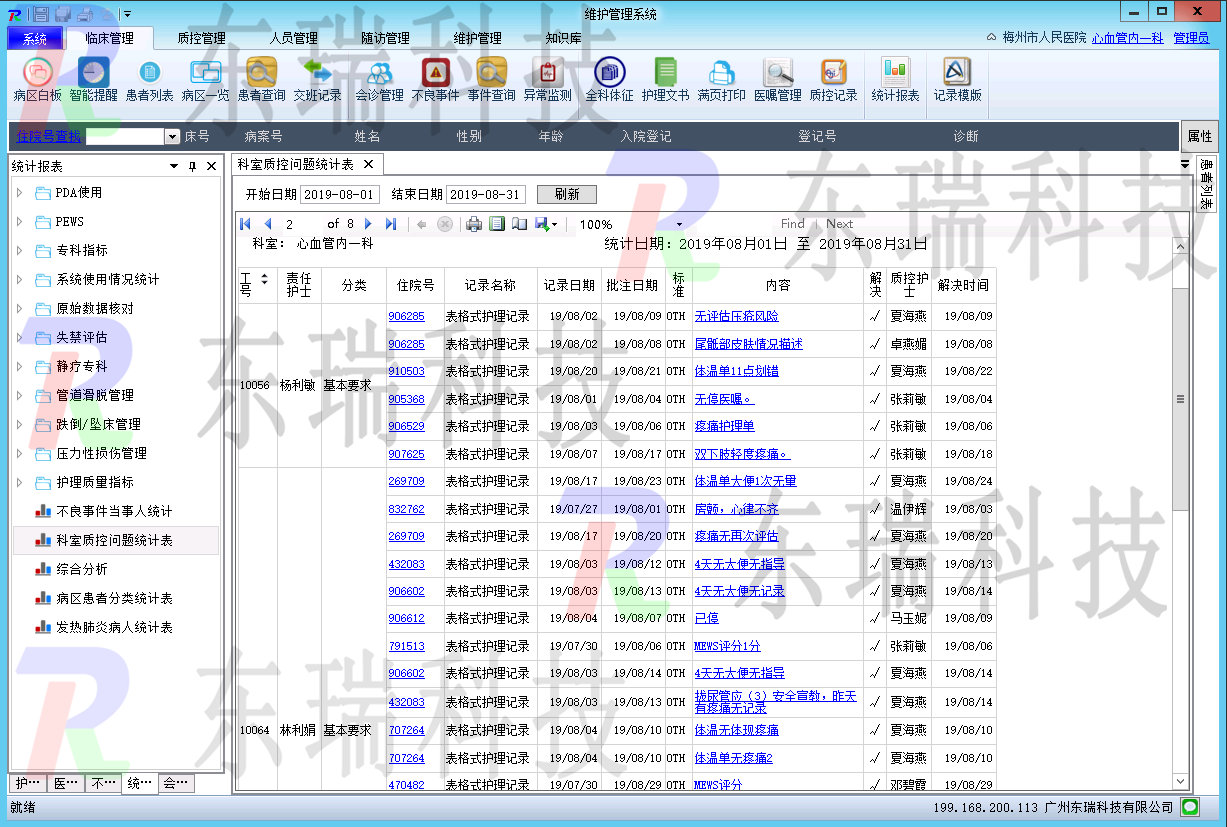Sort by the 工号 column arrows
The width and height of the screenshot is (1227, 827).
[x=264, y=279]
